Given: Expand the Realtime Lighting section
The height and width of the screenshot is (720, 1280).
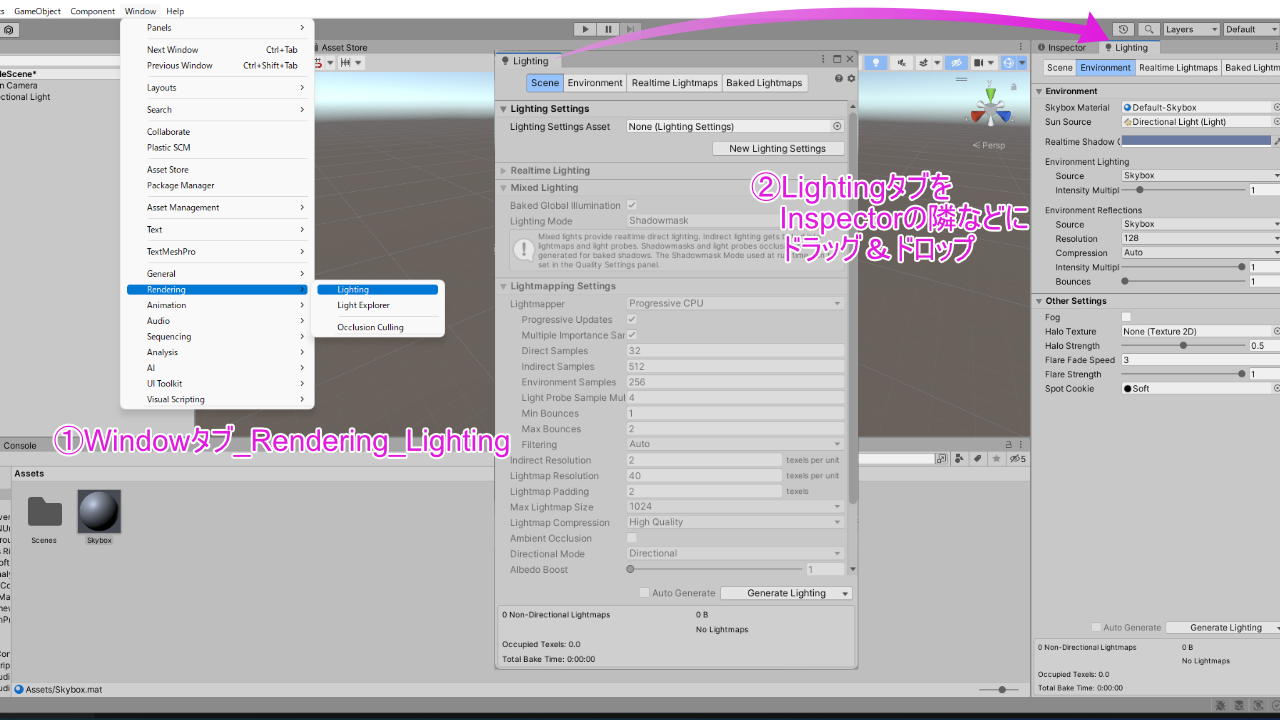Looking at the screenshot, I should coord(503,171).
